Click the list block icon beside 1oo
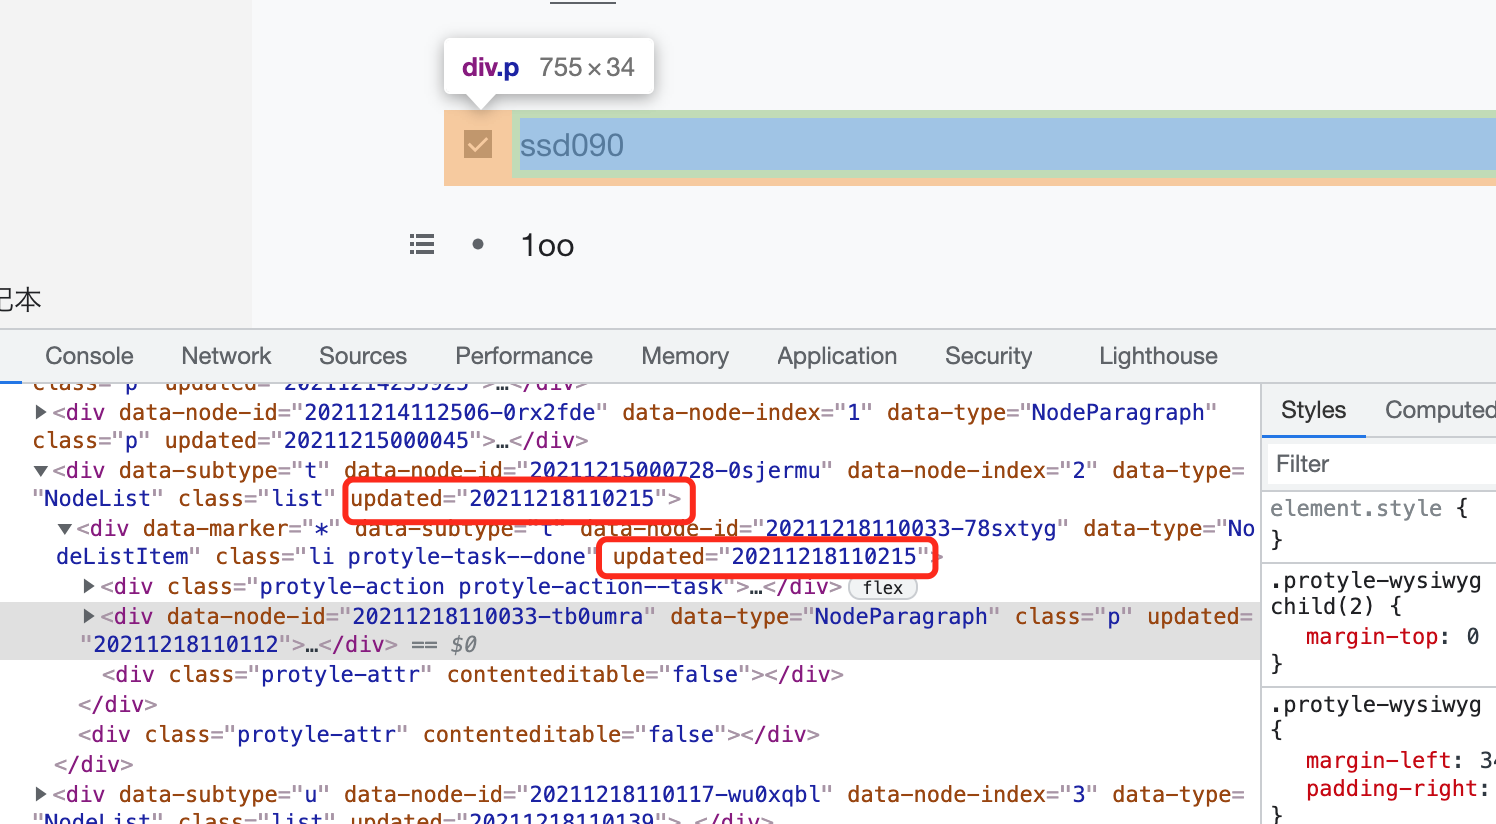1496x824 pixels. pyautogui.click(x=422, y=245)
